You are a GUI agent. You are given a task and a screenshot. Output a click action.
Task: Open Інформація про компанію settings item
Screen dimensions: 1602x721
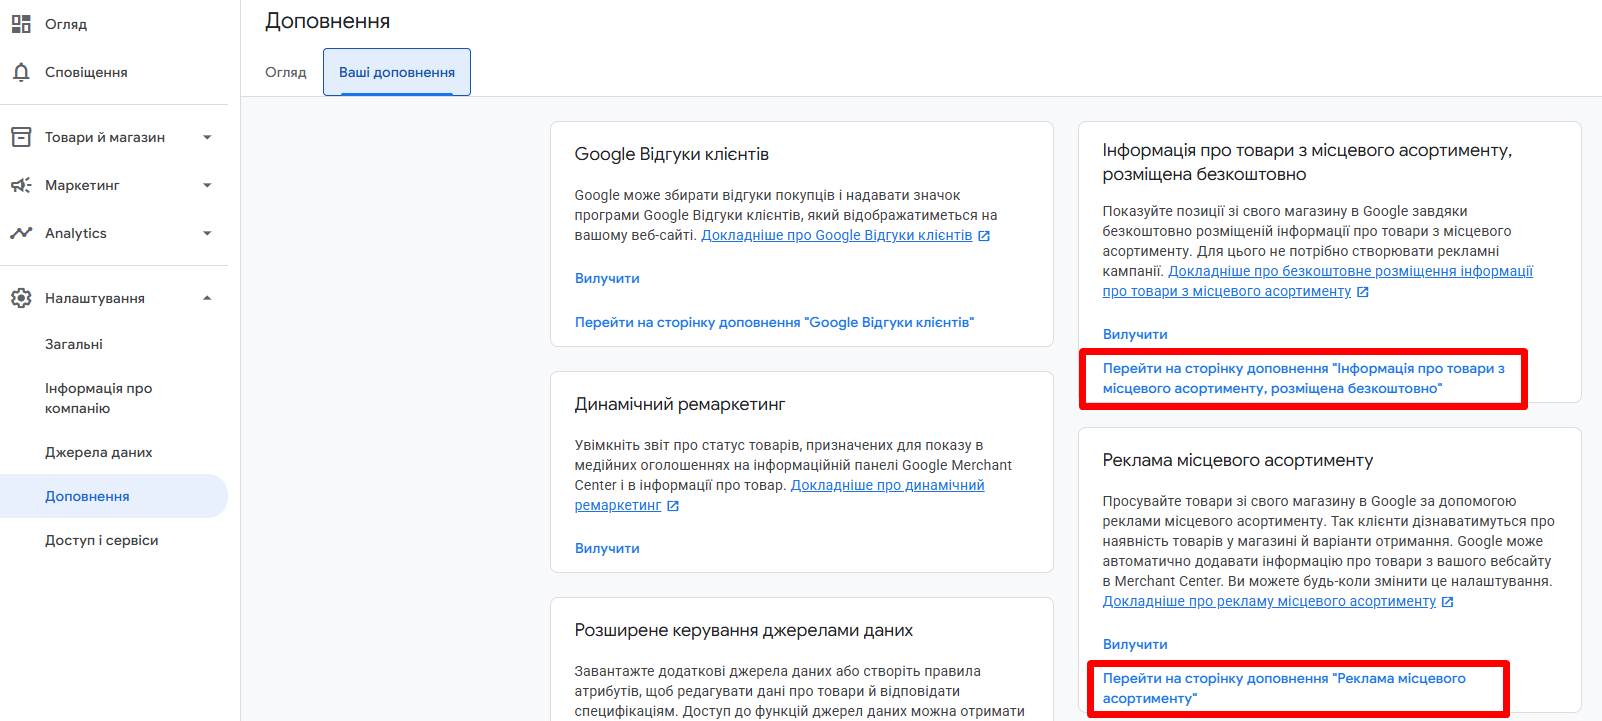pyautogui.click(x=98, y=398)
